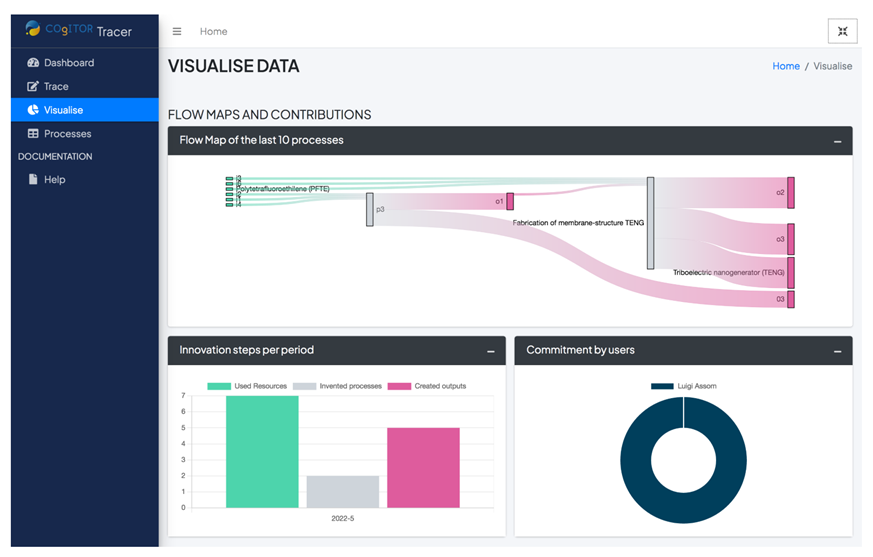Click the Dashboard gauge icon
This screenshot has height=557, width=873.
33,62
